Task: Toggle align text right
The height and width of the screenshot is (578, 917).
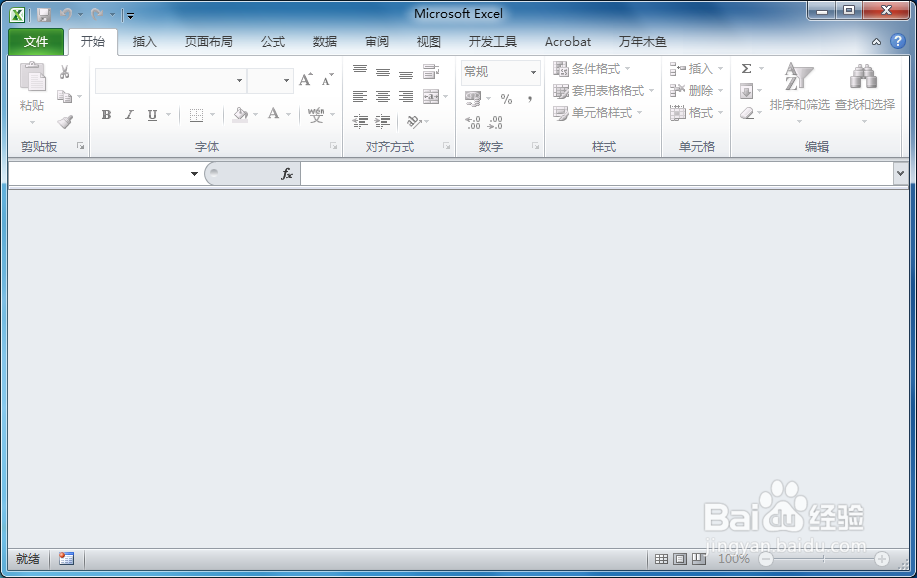Action: 405,97
